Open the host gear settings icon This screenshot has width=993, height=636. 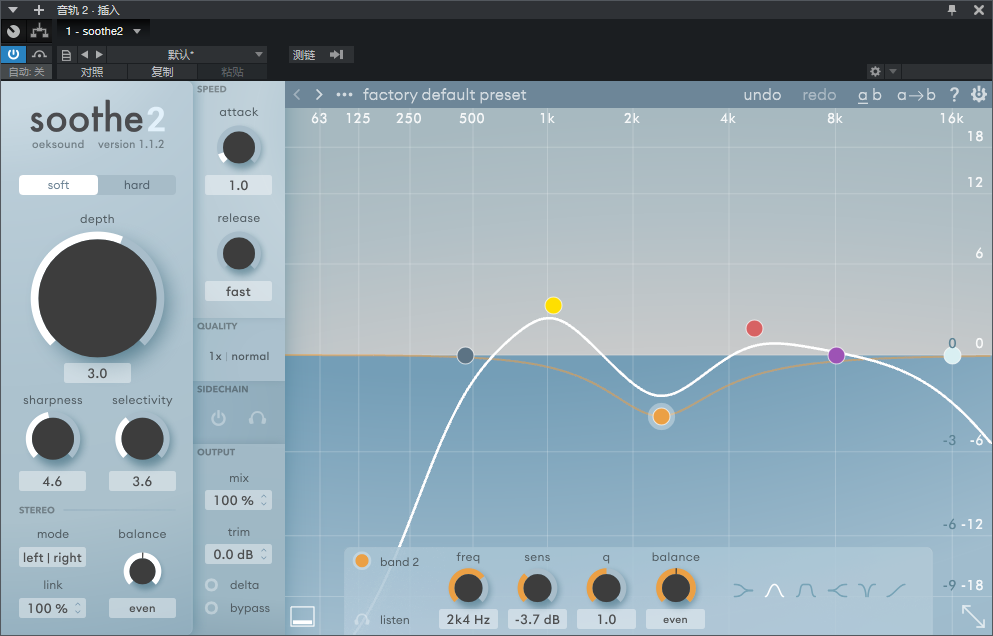tap(875, 71)
